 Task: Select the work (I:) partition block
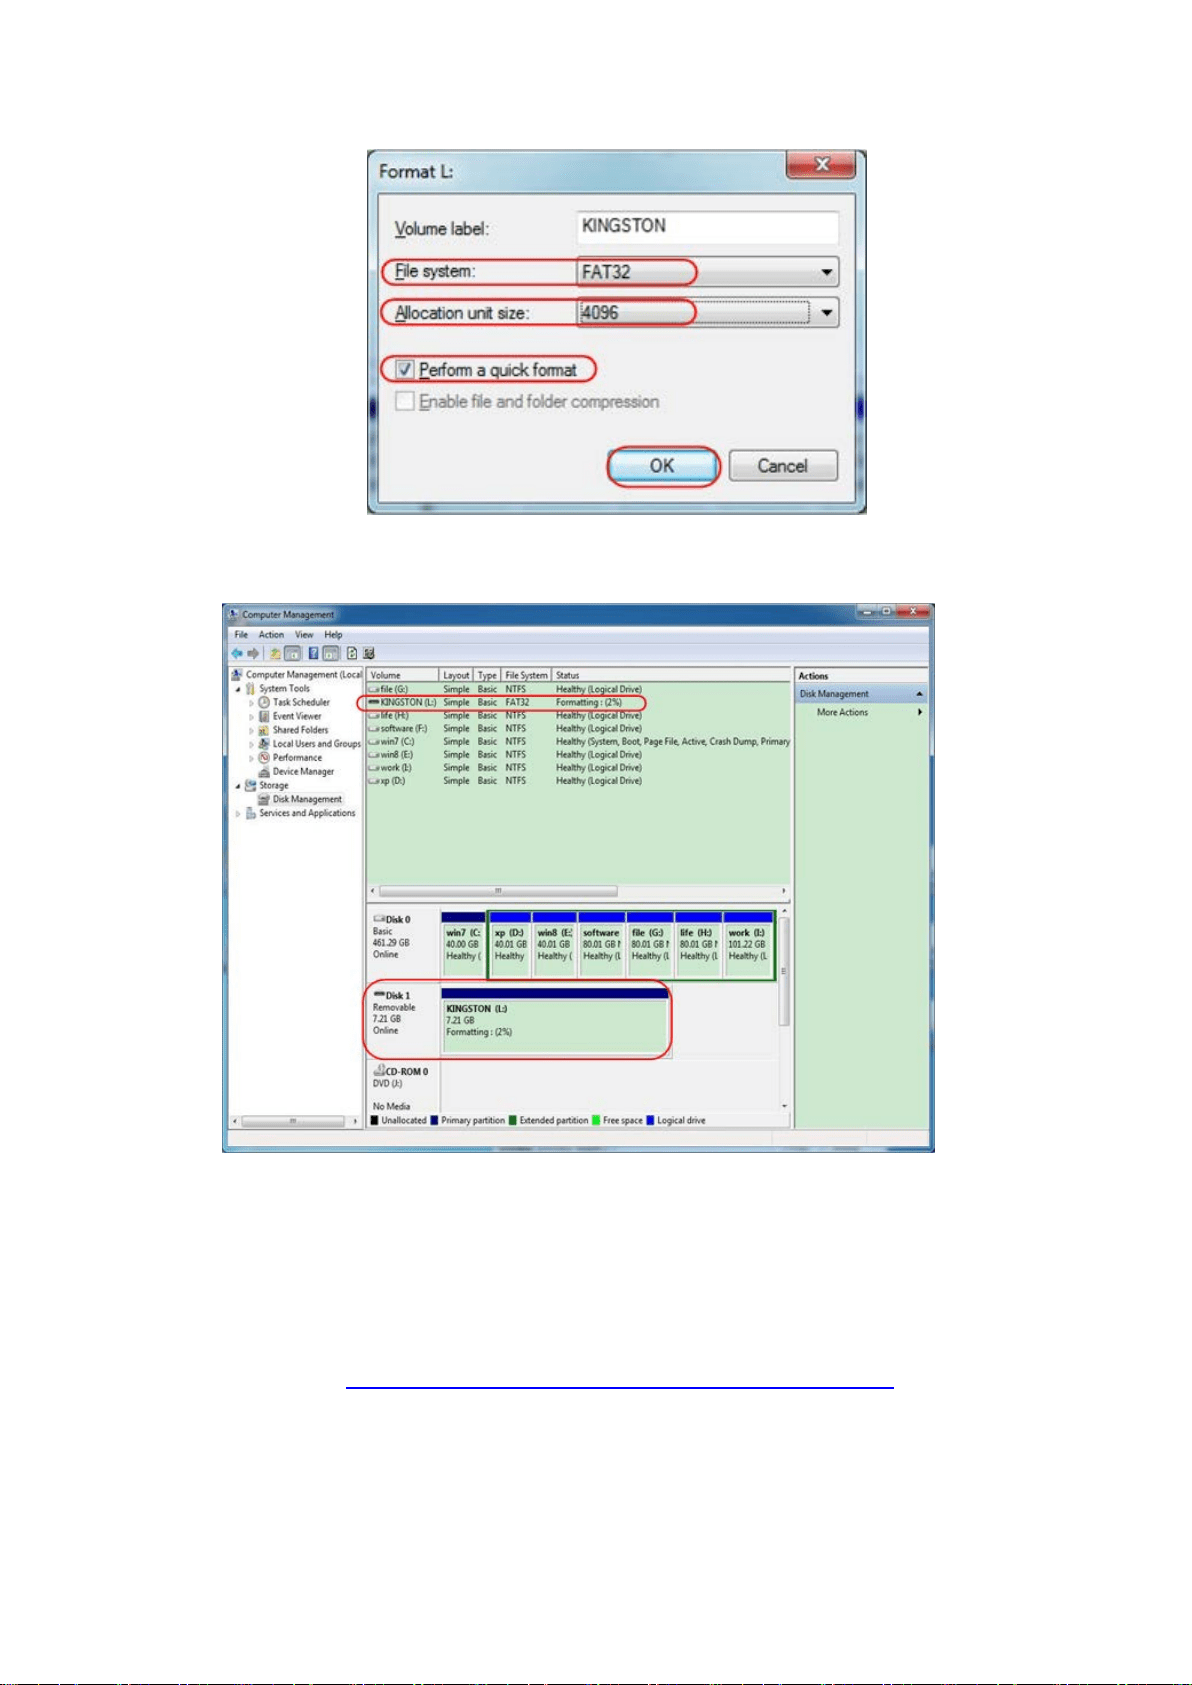[x=748, y=945]
